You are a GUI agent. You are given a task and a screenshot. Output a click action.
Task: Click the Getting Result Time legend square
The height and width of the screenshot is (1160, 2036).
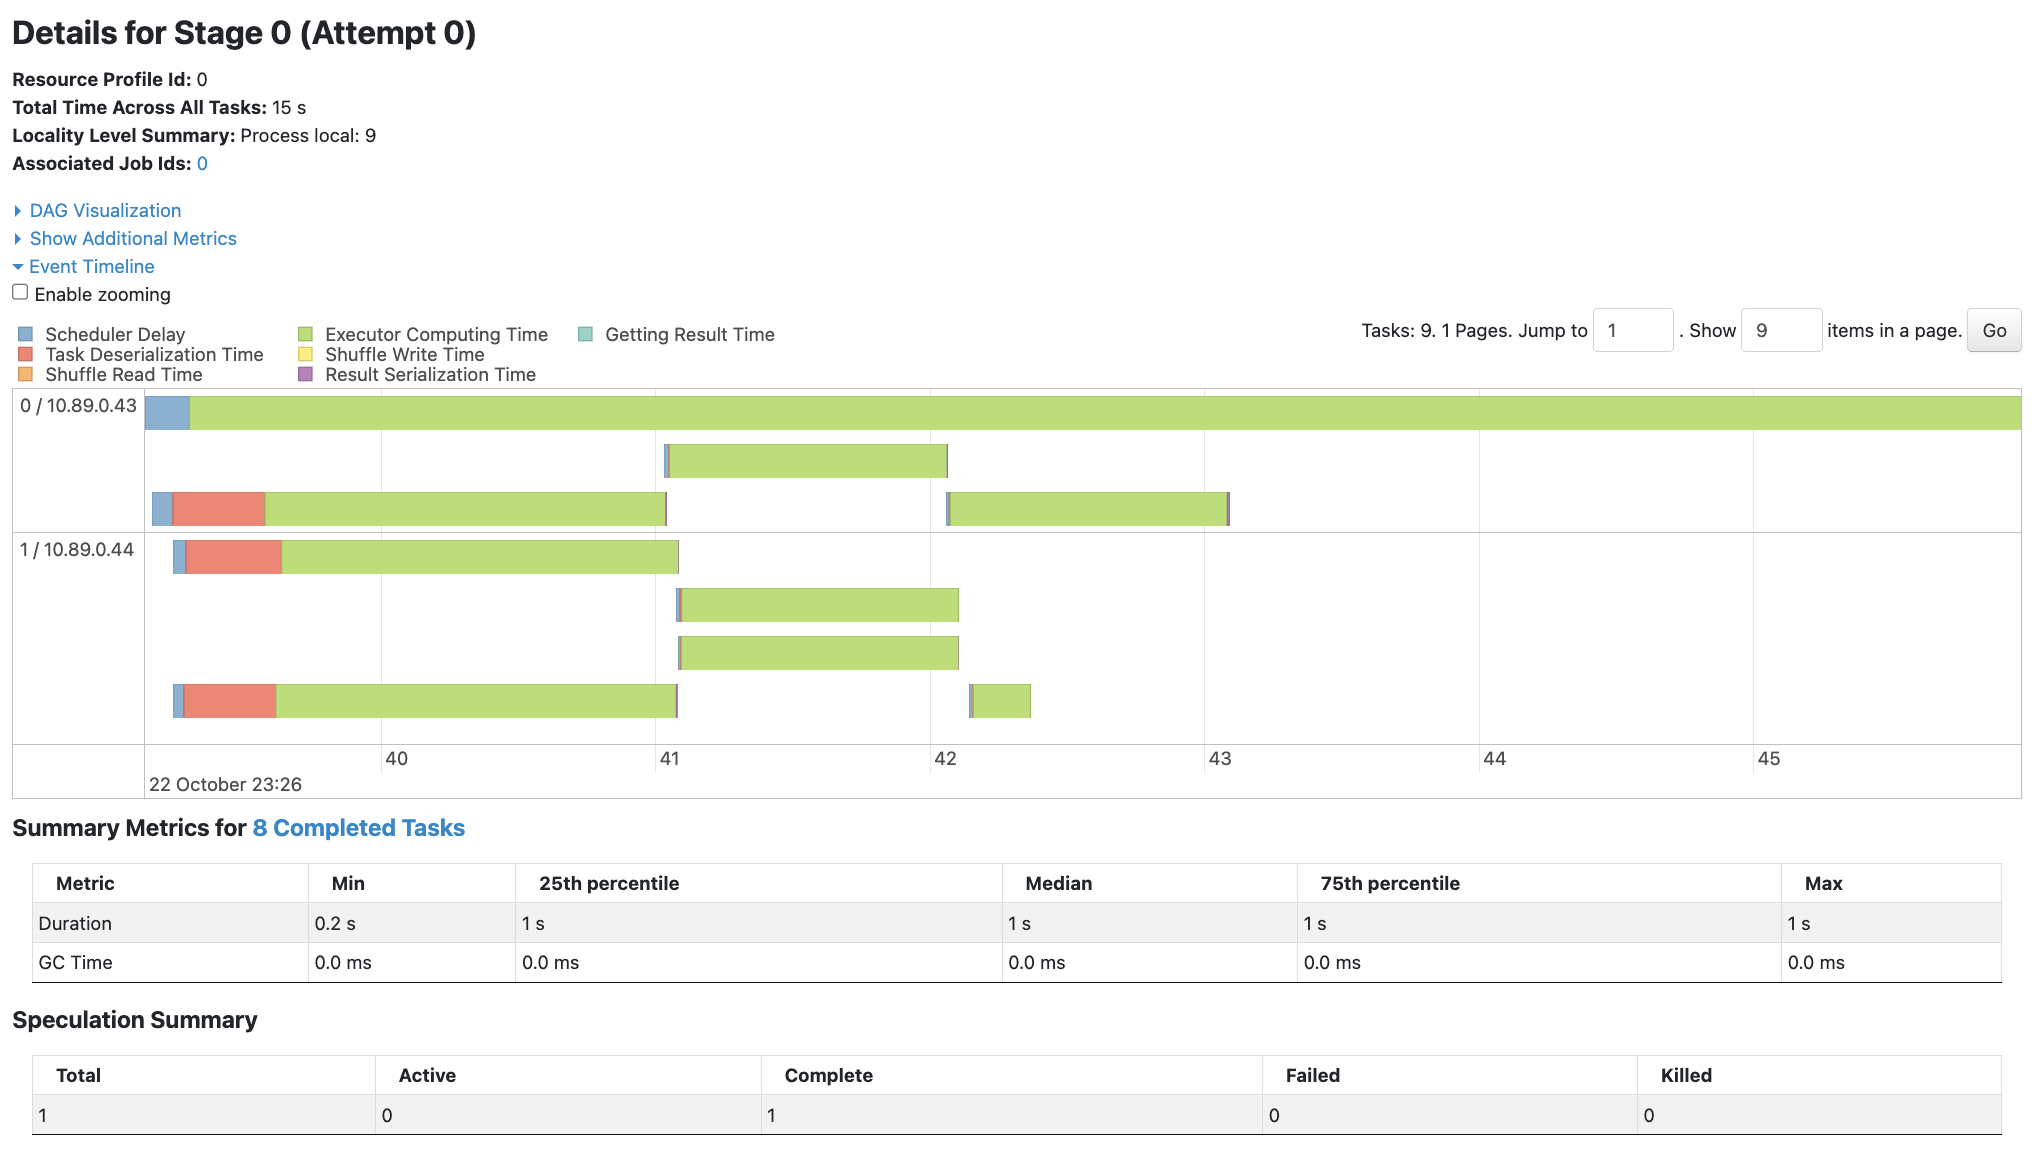586,334
